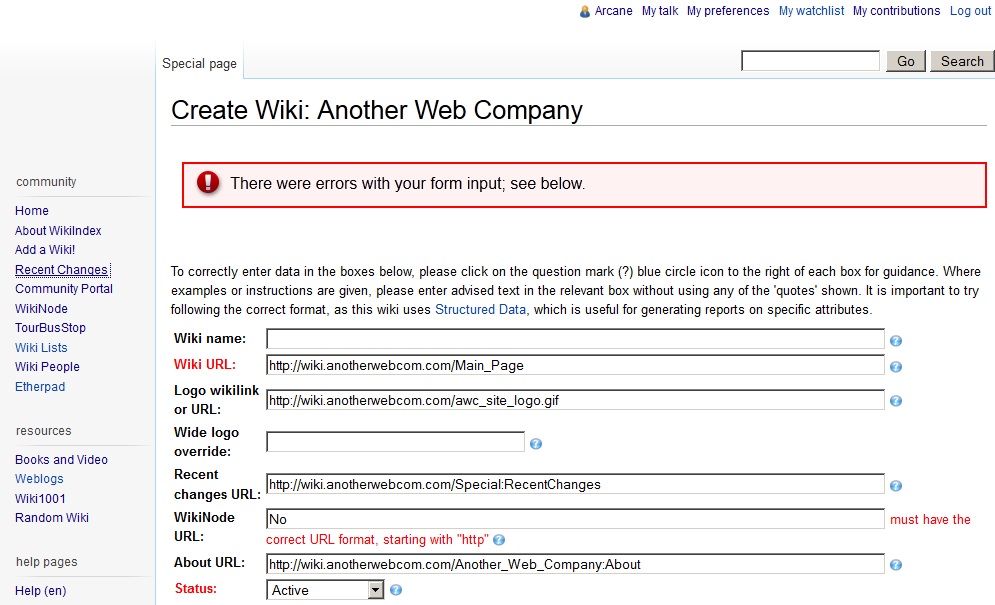Click the Log out link

point(970,11)
